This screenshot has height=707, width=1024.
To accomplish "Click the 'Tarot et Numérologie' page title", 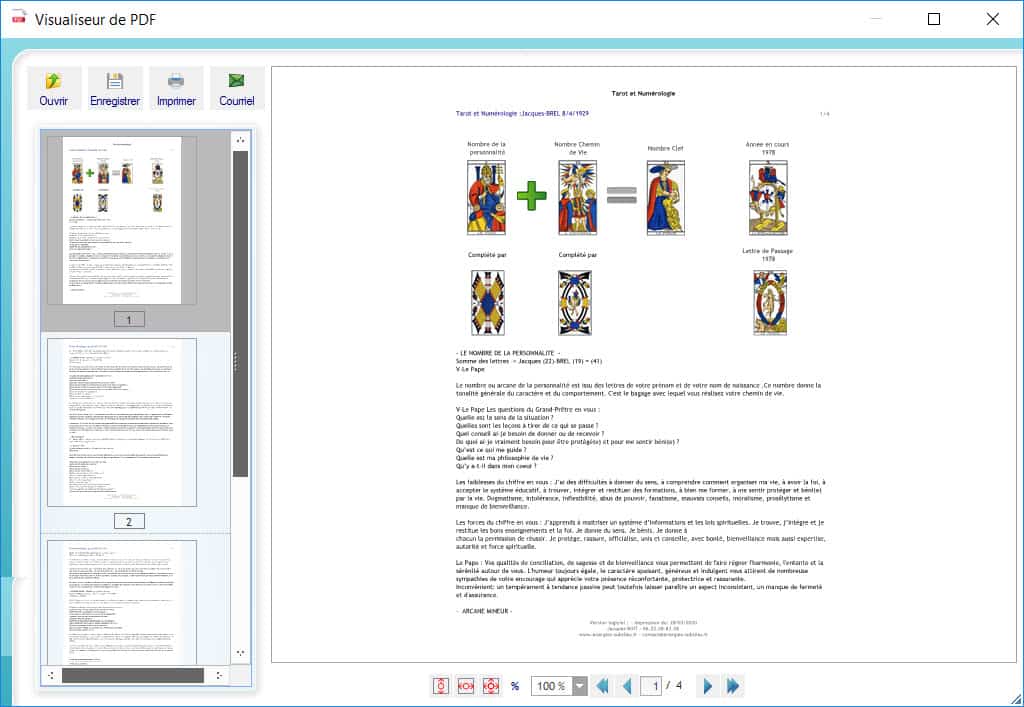I will 643,93.
